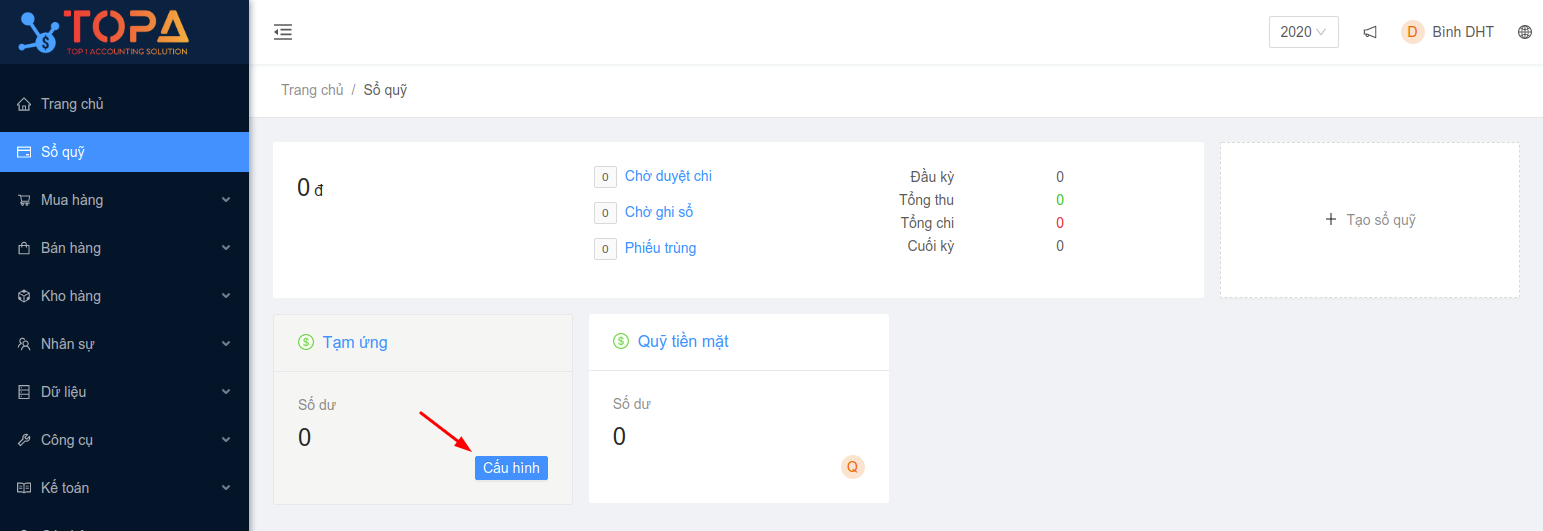Open the announcements megaphone icon
The width and height of the screenshot is (1543, 531).
(x=1370, y=32)
